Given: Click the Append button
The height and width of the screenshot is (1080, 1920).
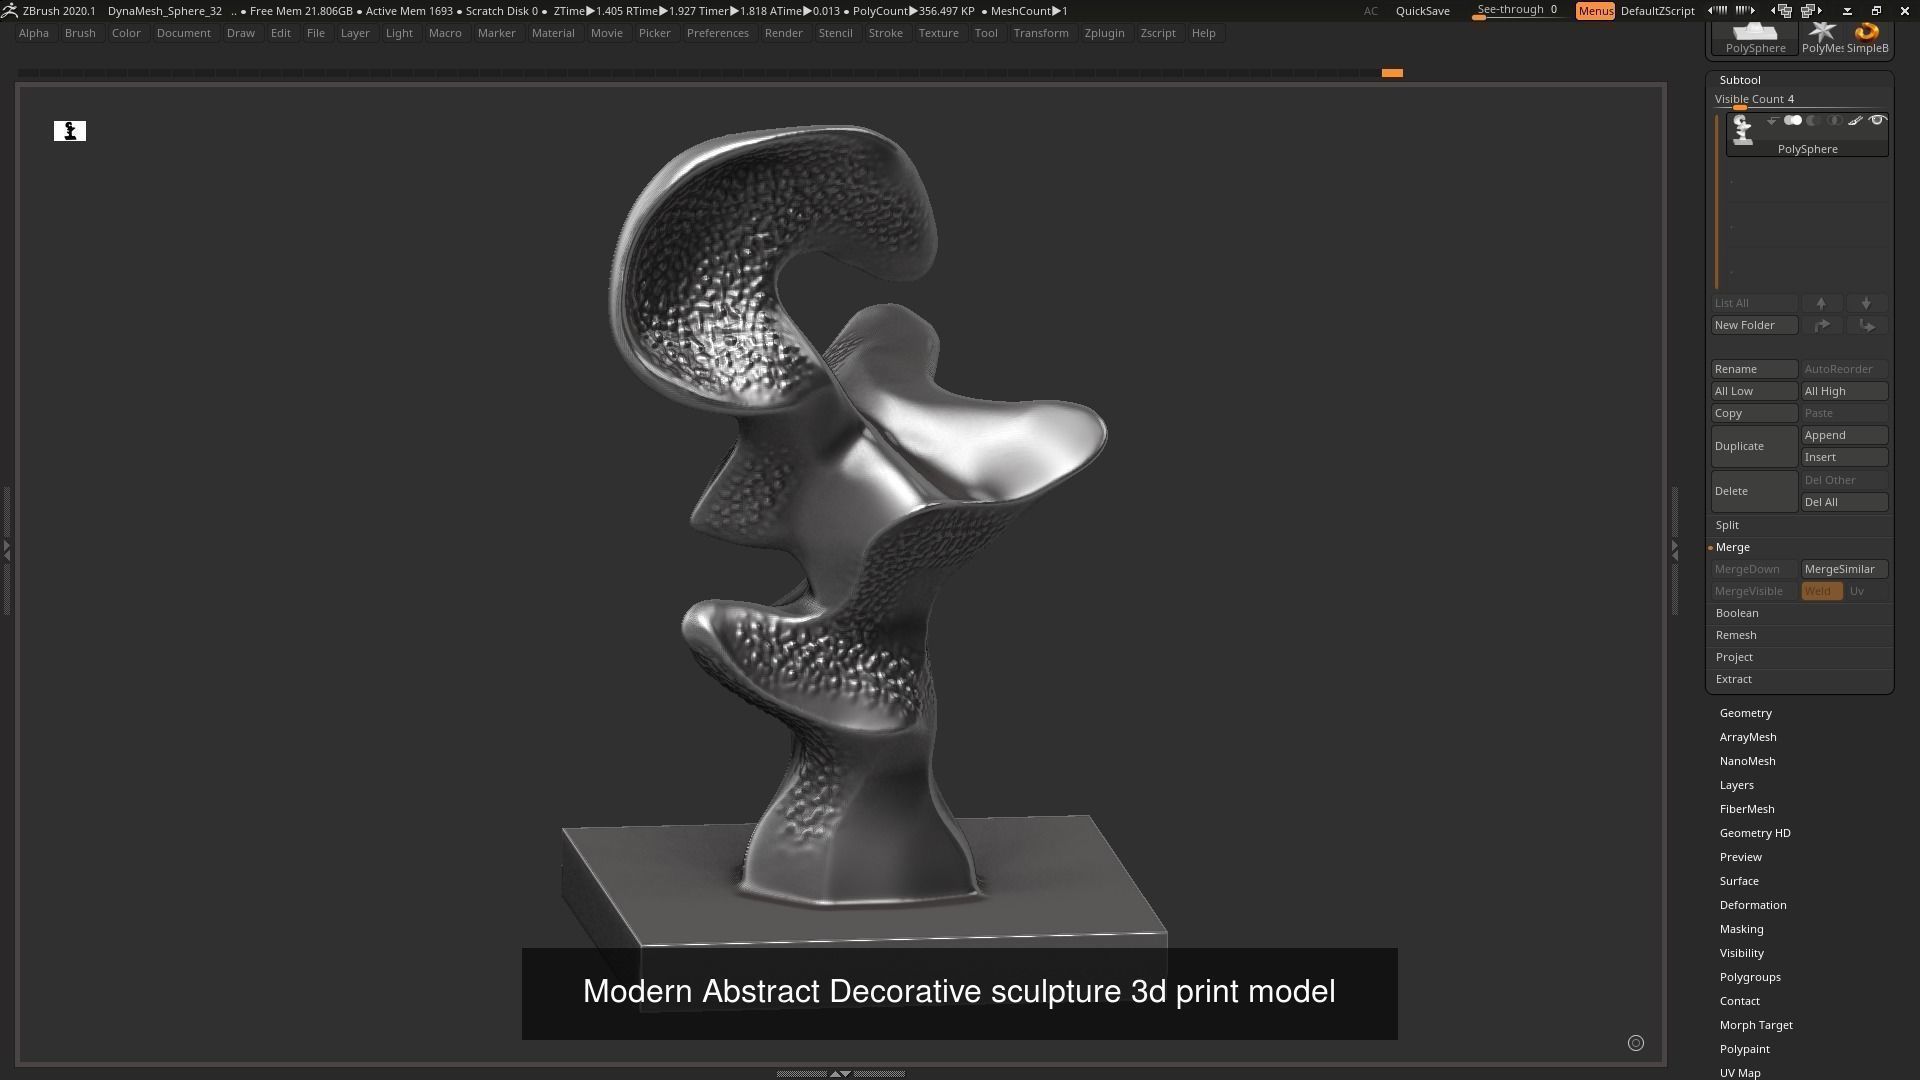Looking at the screenshot, I should [1844, 435].
